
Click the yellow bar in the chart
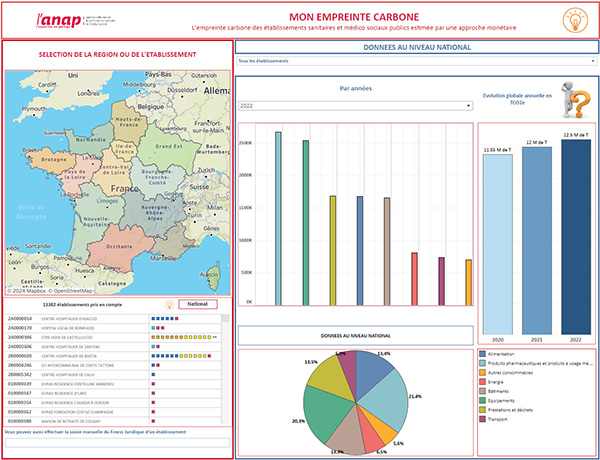coord(333,251)
